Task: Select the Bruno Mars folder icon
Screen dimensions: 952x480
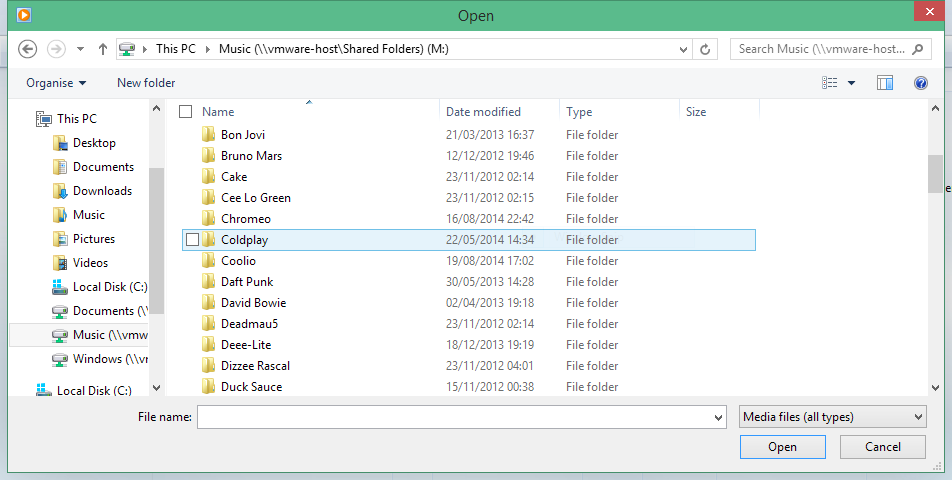Action: (208, 156)
